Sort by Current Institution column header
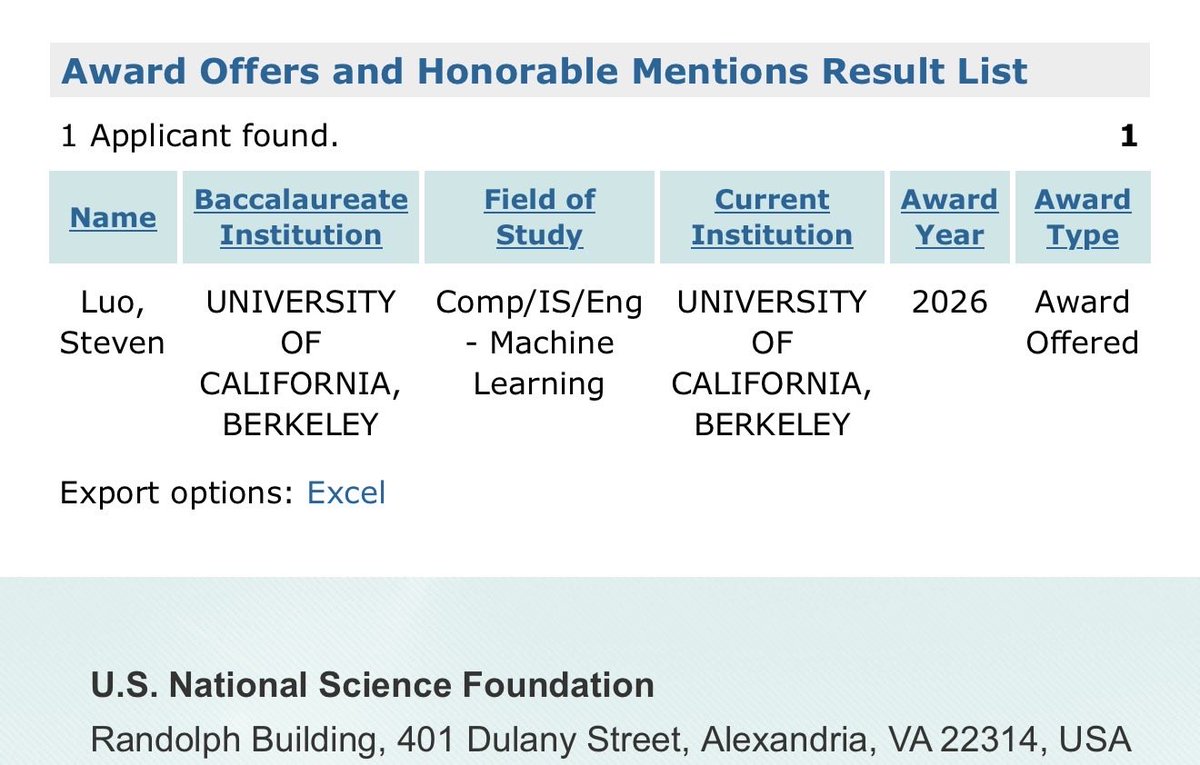Screen dimensions: 1200x765 pos(772,217)
